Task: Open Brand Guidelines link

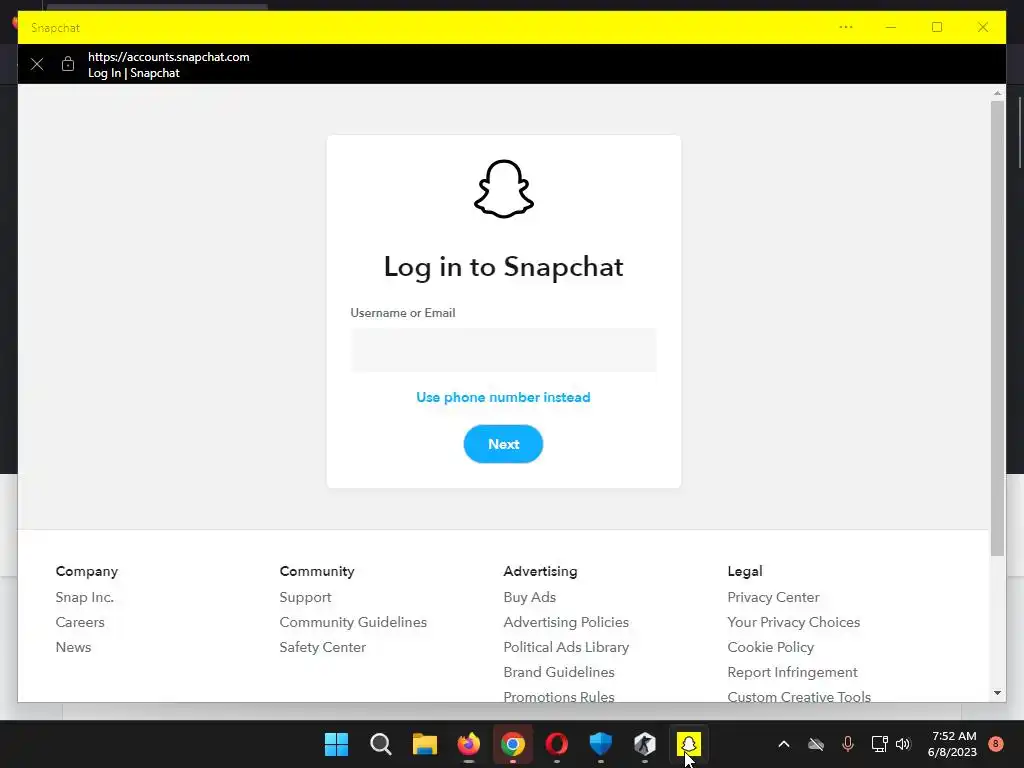Action: (559, 672)
